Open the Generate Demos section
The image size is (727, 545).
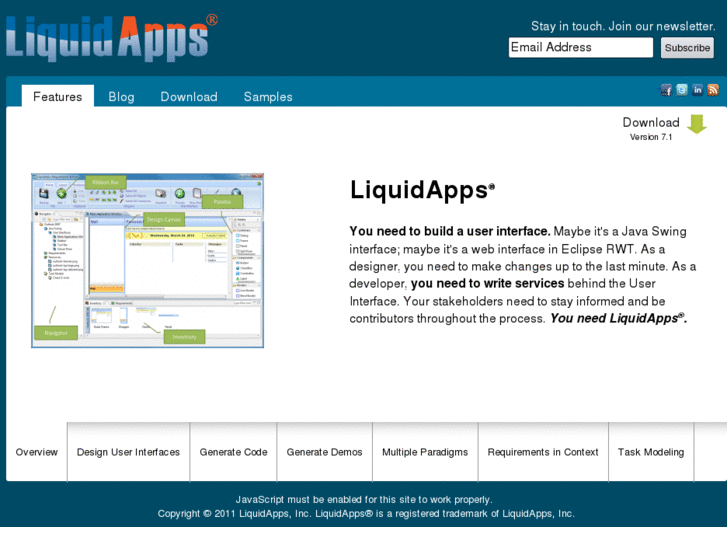[324, 452]
